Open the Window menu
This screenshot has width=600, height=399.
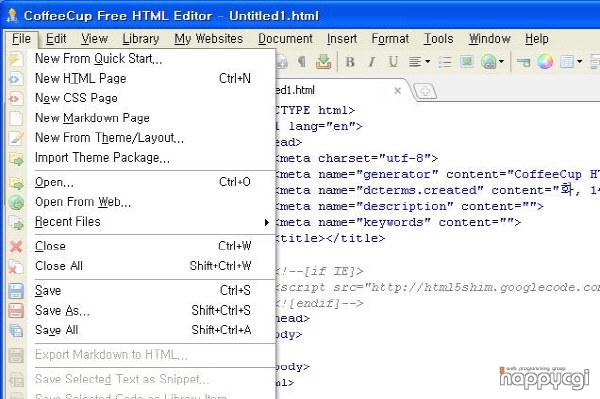(x=489, y=39)
